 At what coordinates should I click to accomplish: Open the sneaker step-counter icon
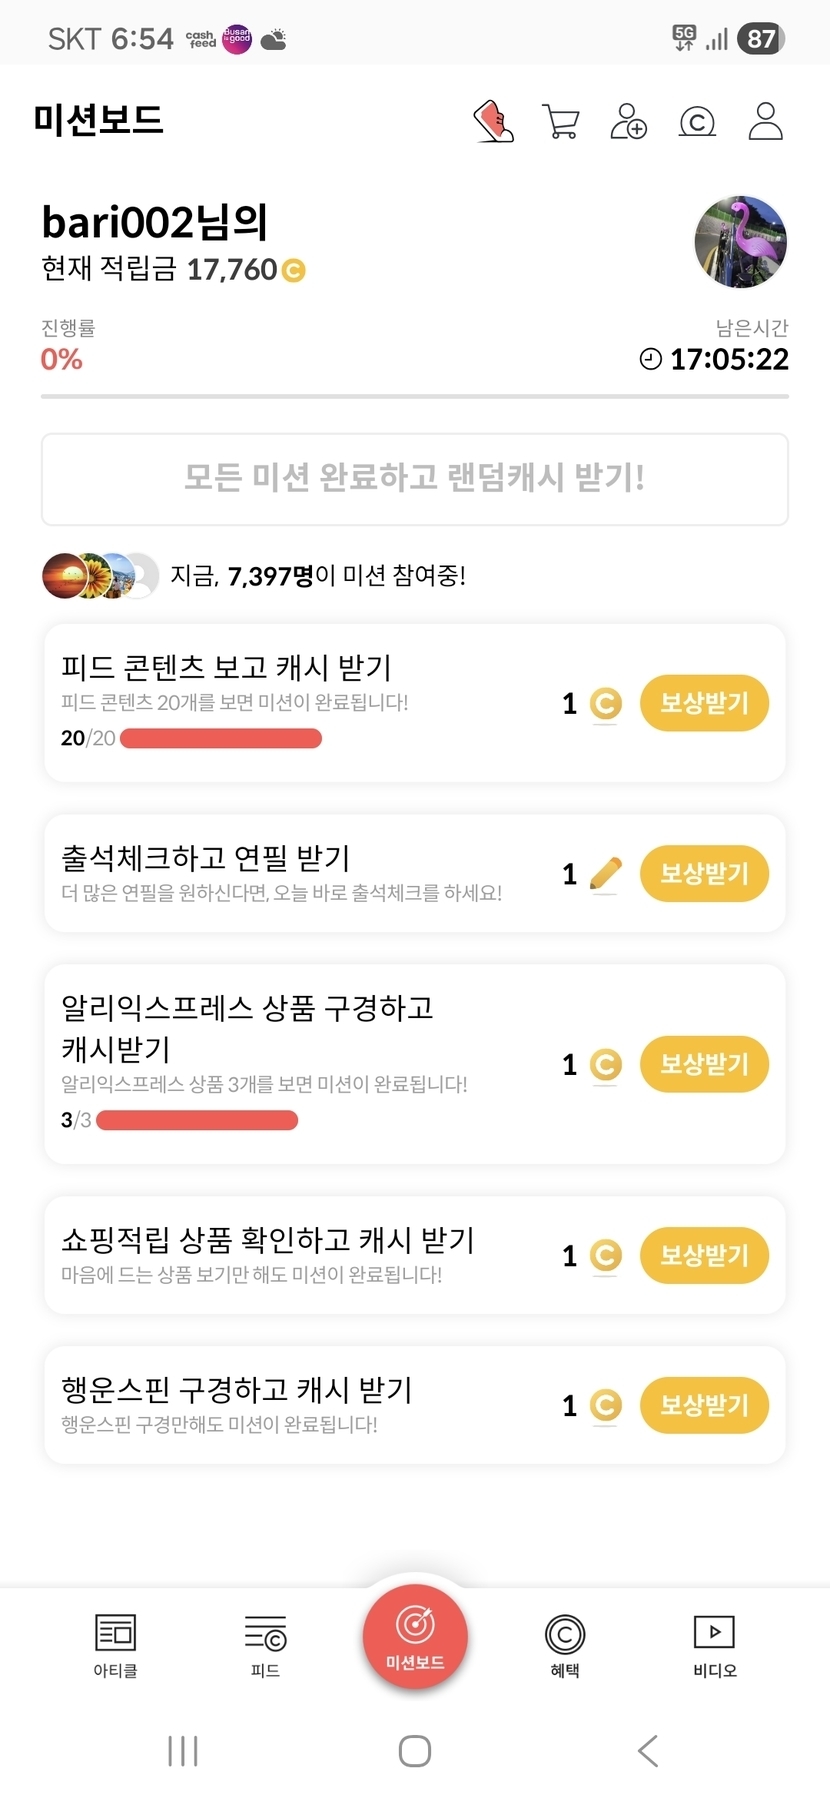point(493,122)
